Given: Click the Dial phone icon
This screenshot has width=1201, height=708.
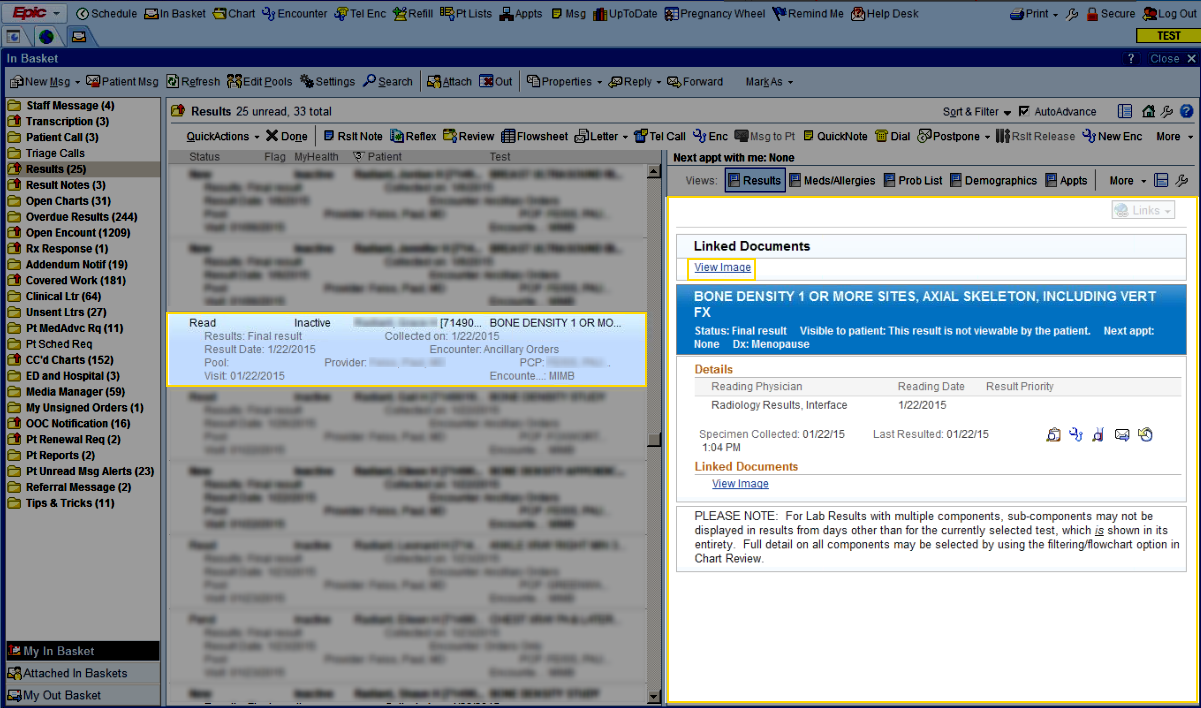Looking at the screenshot, I should (x=893, y=136).
